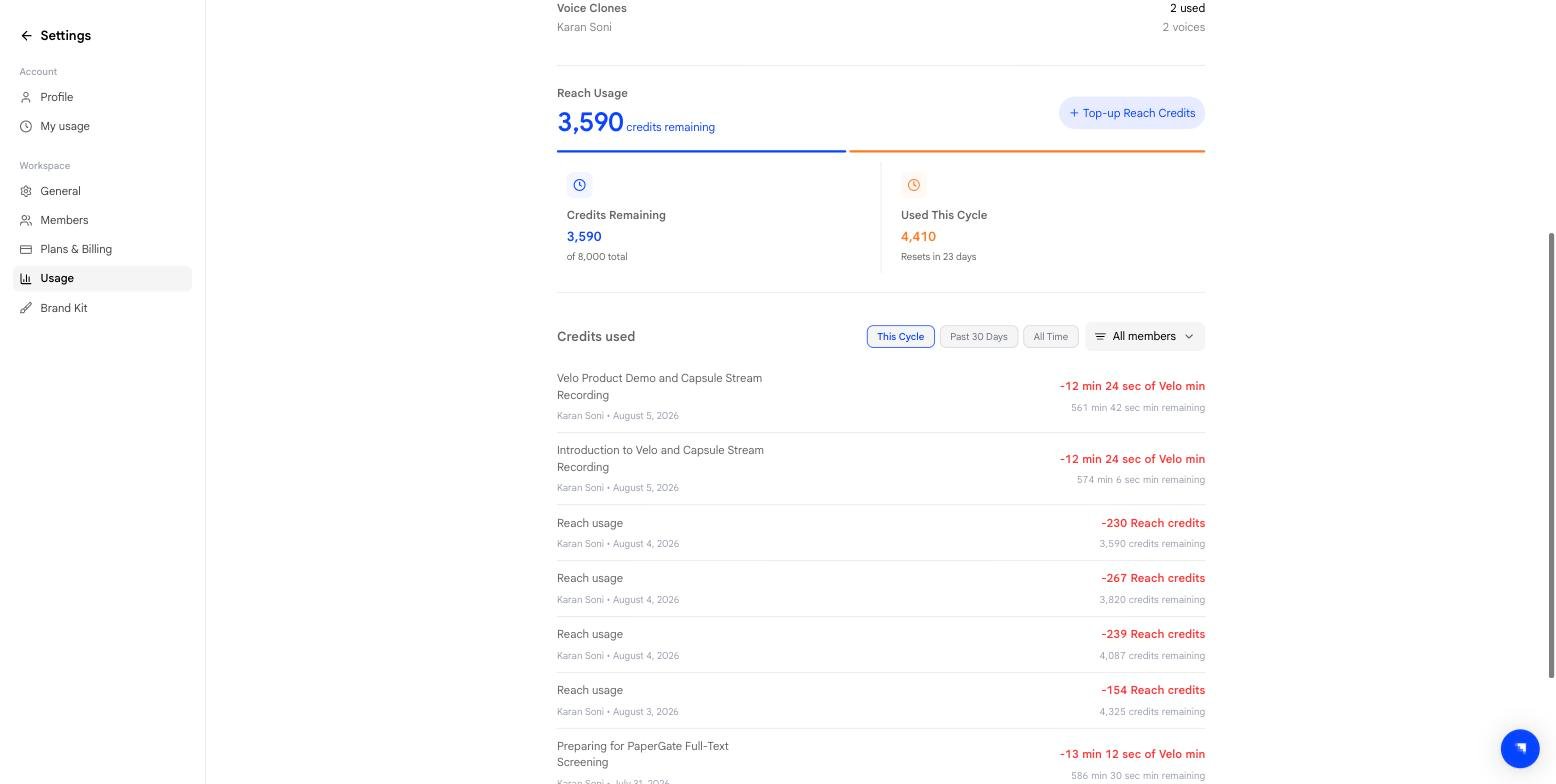Click Karan Soni • August 3, 2026 line
Viewport: 1556px width, 784px height.
point(617,712)
